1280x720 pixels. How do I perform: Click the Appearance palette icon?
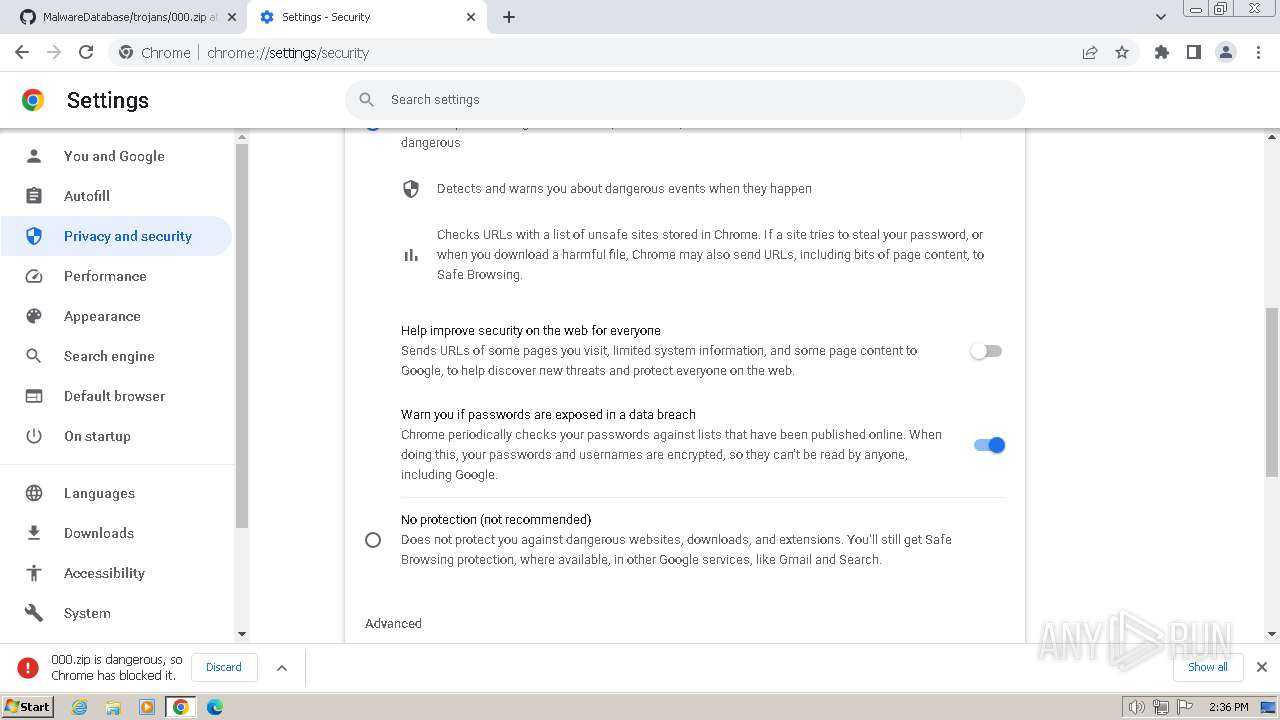tap(34, 316)
